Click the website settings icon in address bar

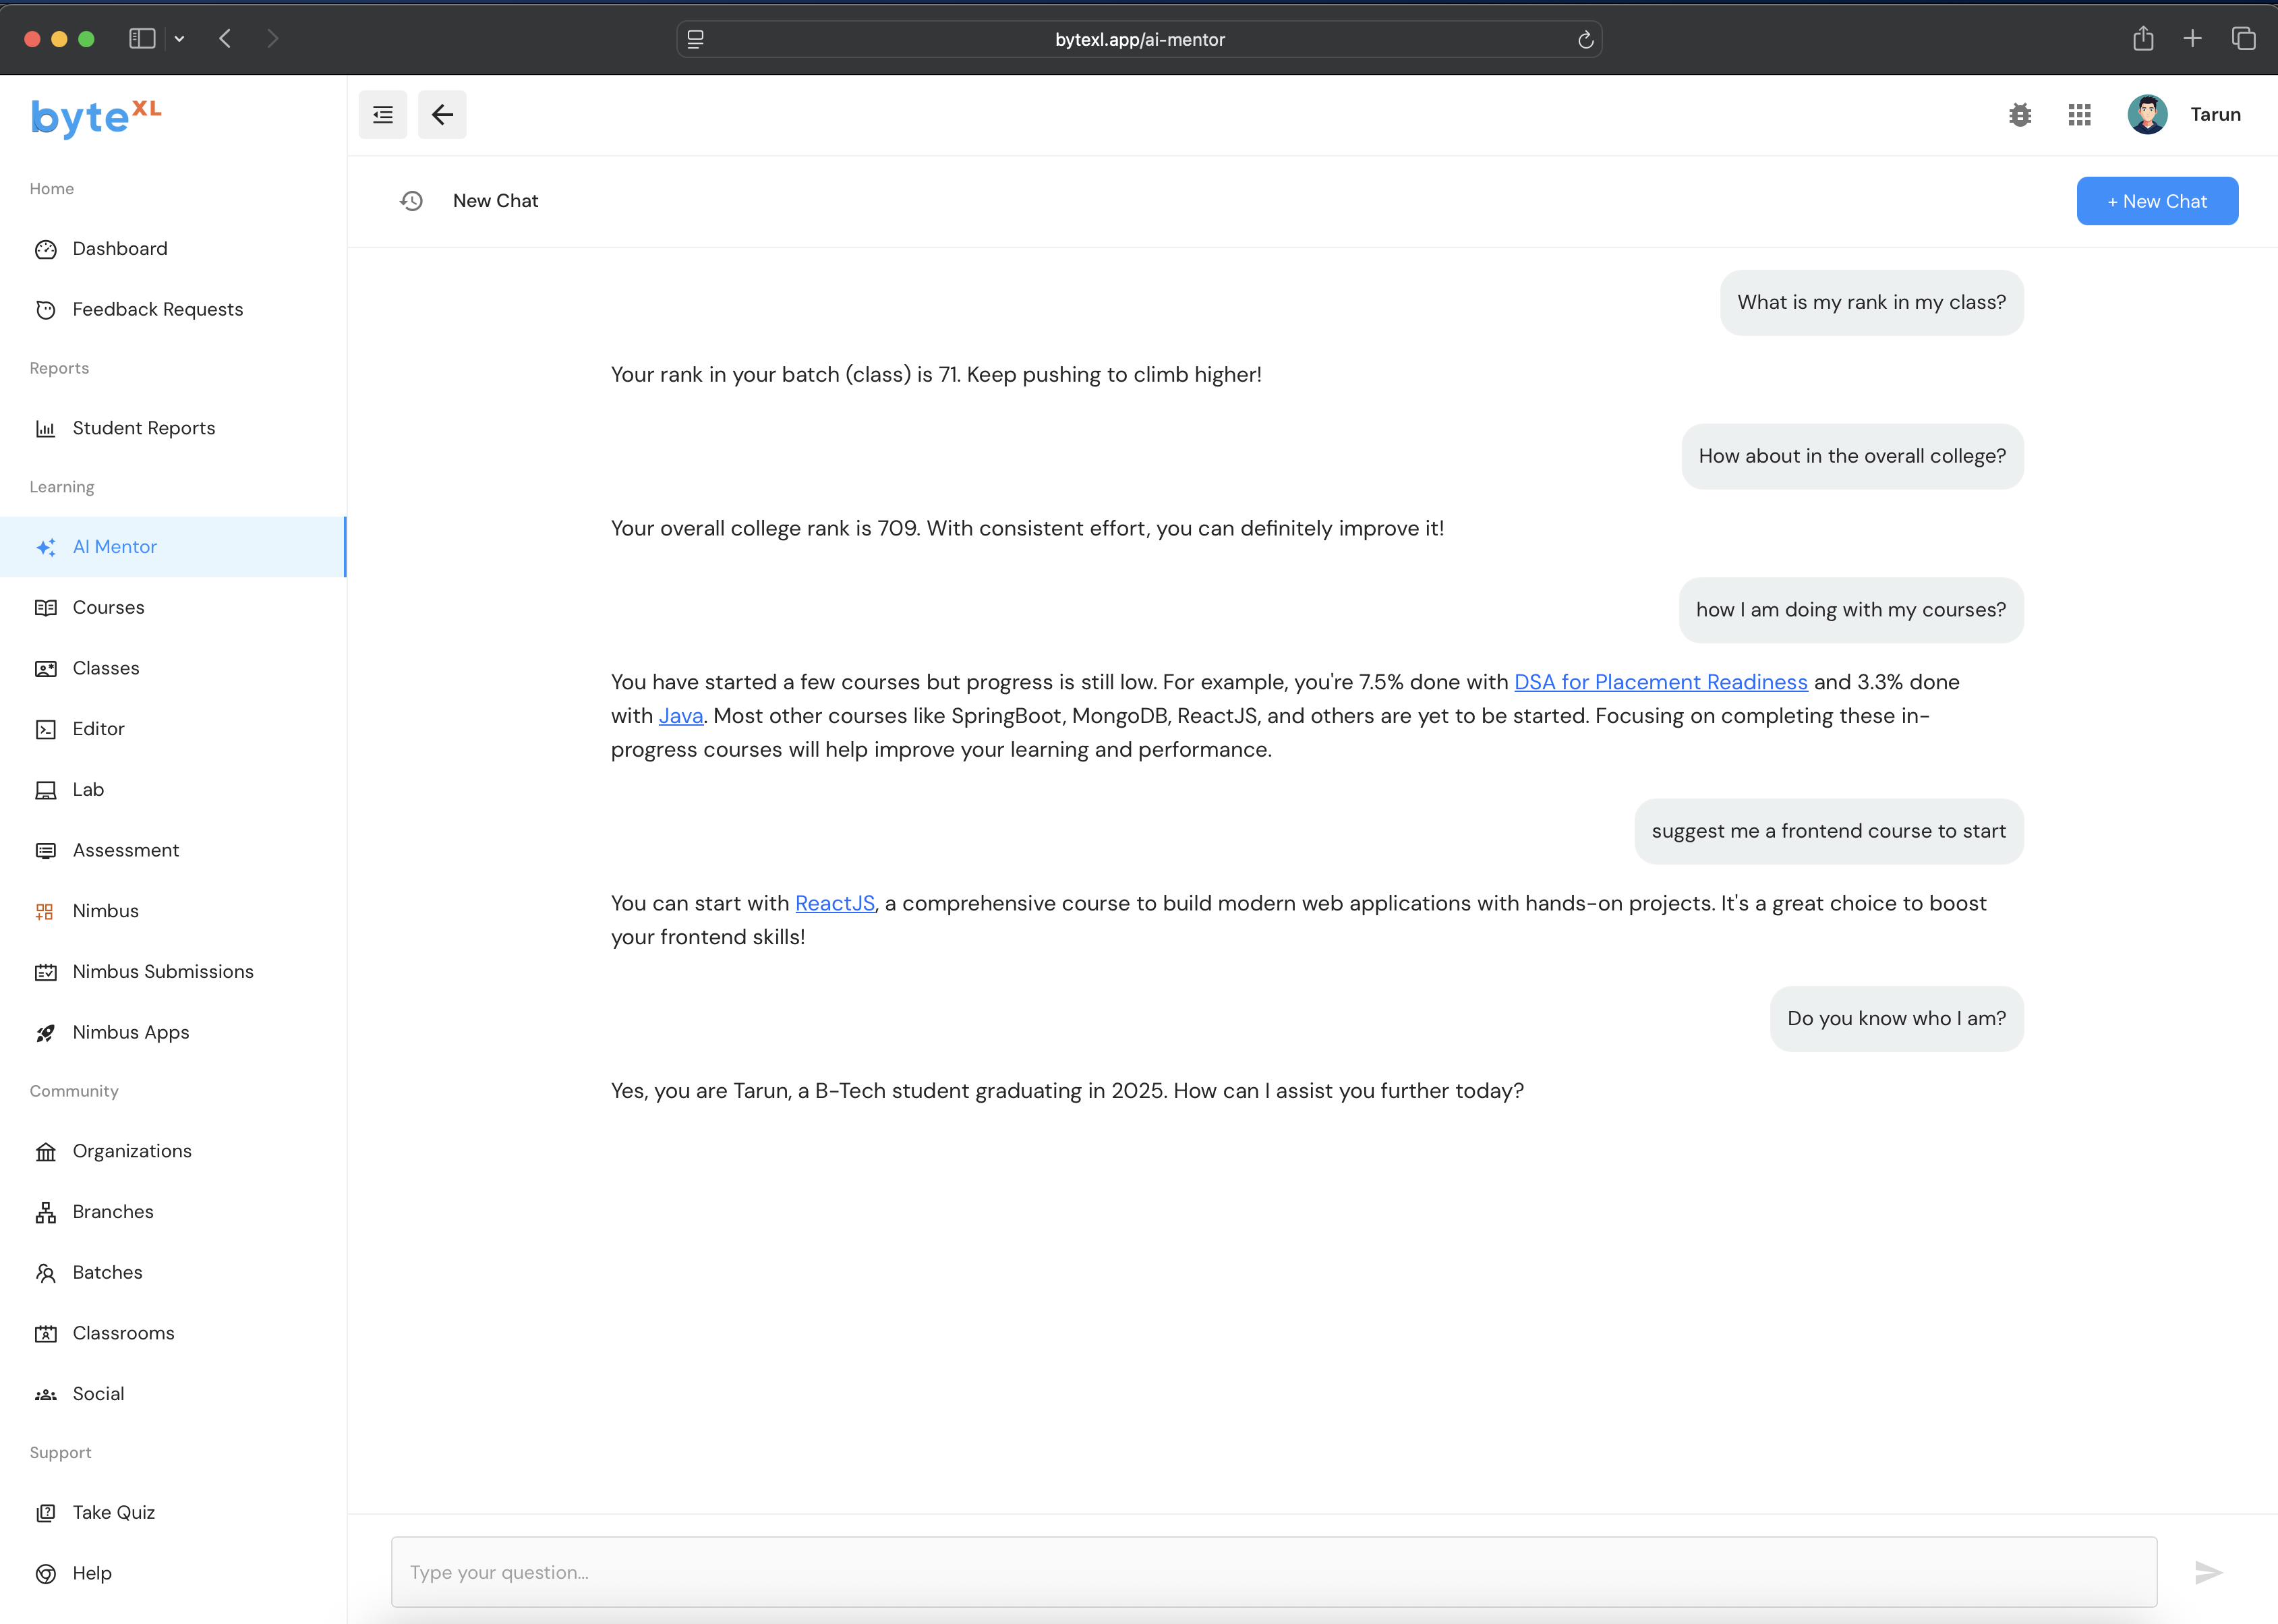pyautogui.click(x=696, y=39)
